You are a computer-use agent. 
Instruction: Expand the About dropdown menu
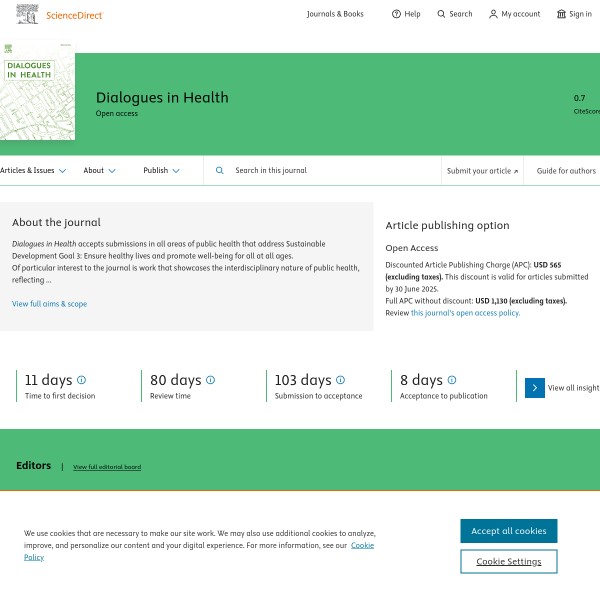click(99, 171)
